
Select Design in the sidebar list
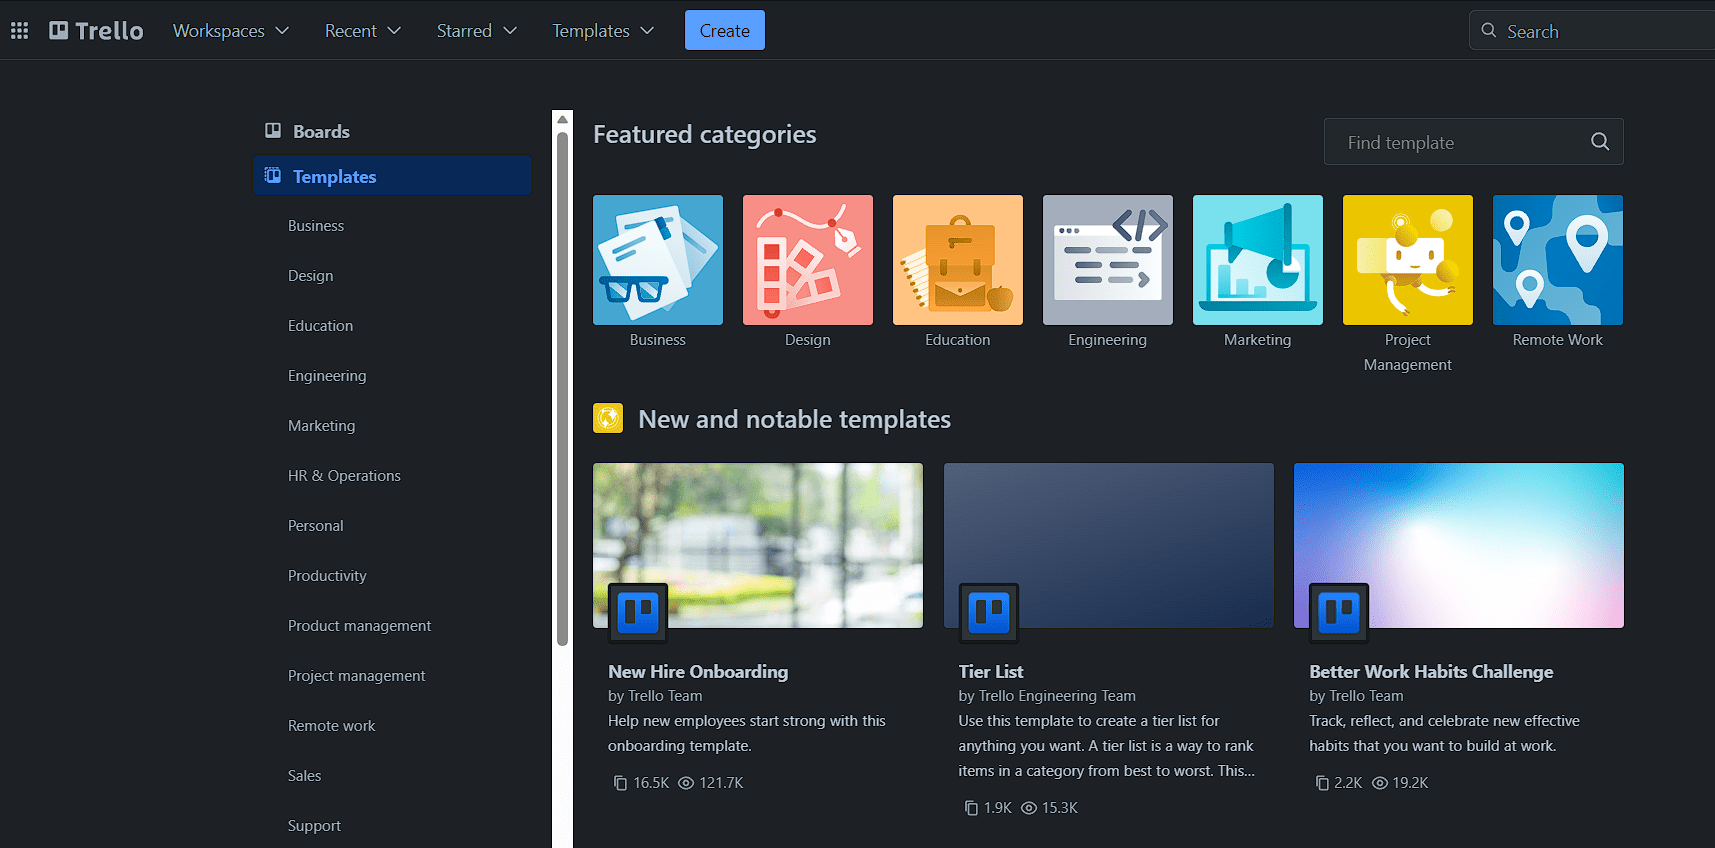click(x=311, y=276)
